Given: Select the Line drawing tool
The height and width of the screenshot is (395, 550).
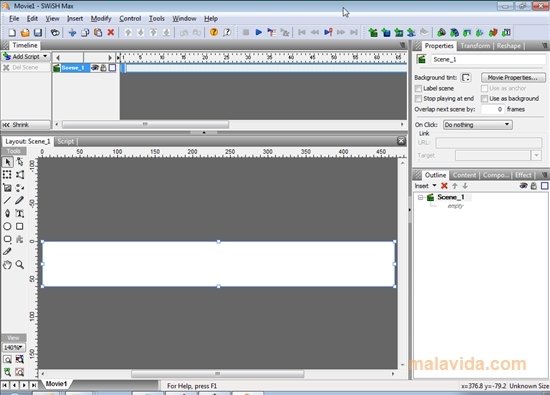Looking at the screenshot, I should (7, 201).
